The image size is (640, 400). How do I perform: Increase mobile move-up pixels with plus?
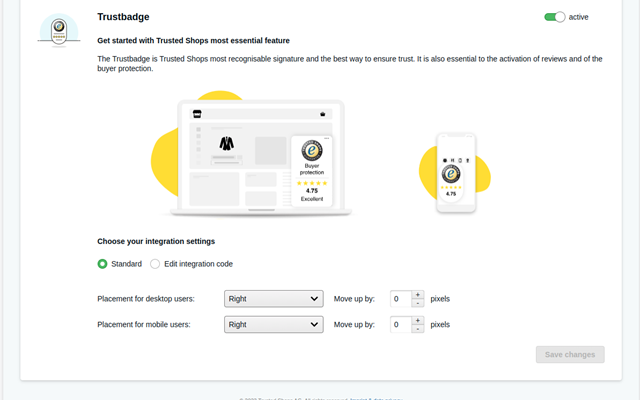click(418, 320)
